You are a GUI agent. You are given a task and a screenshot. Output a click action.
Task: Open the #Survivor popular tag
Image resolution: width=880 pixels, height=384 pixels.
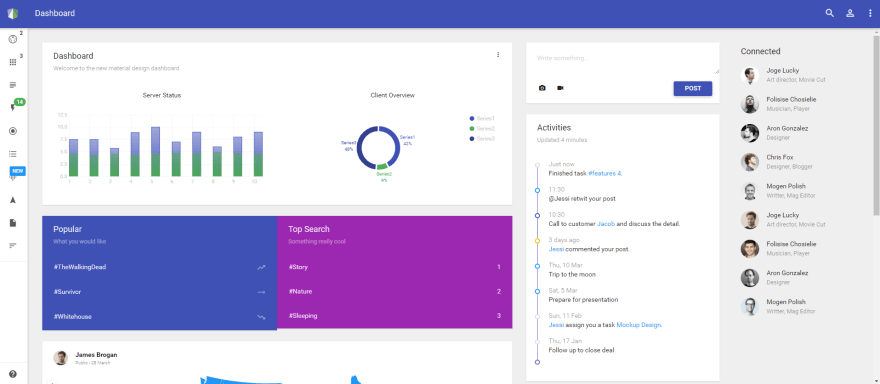click(x=67, y=292)
